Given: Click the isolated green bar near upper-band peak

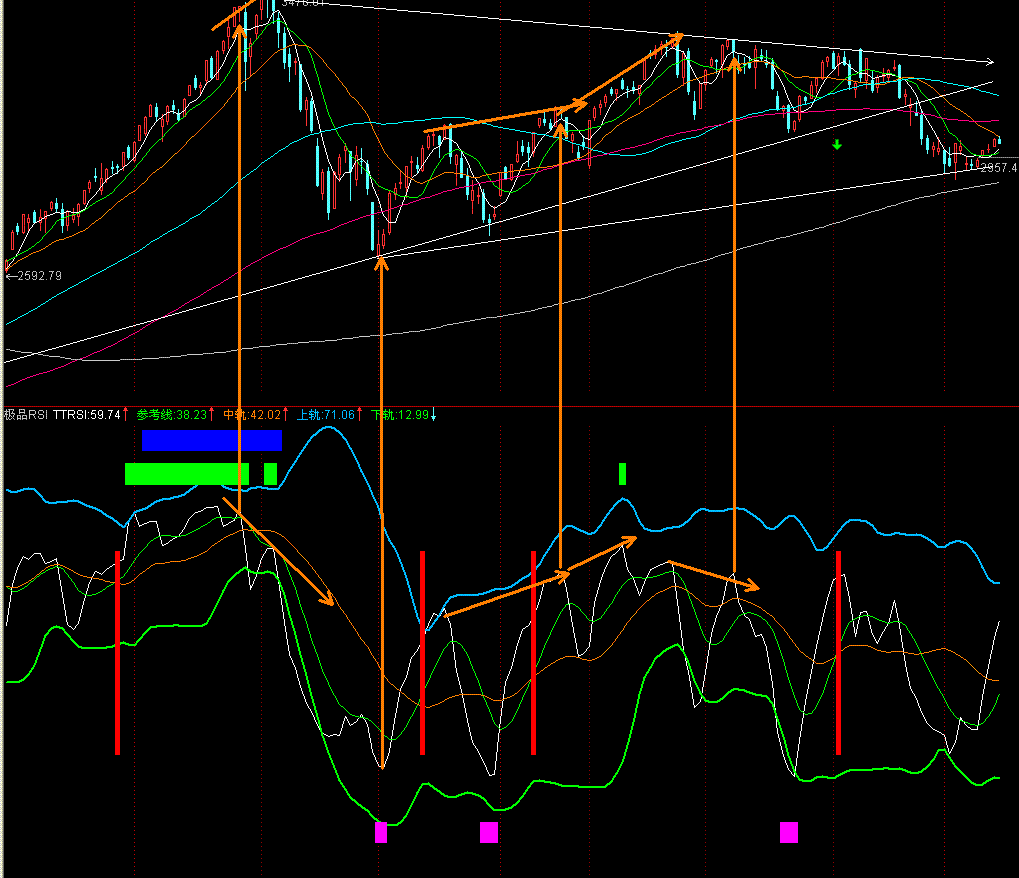Looking at the screenshot, I should click(x=623, y=474).
